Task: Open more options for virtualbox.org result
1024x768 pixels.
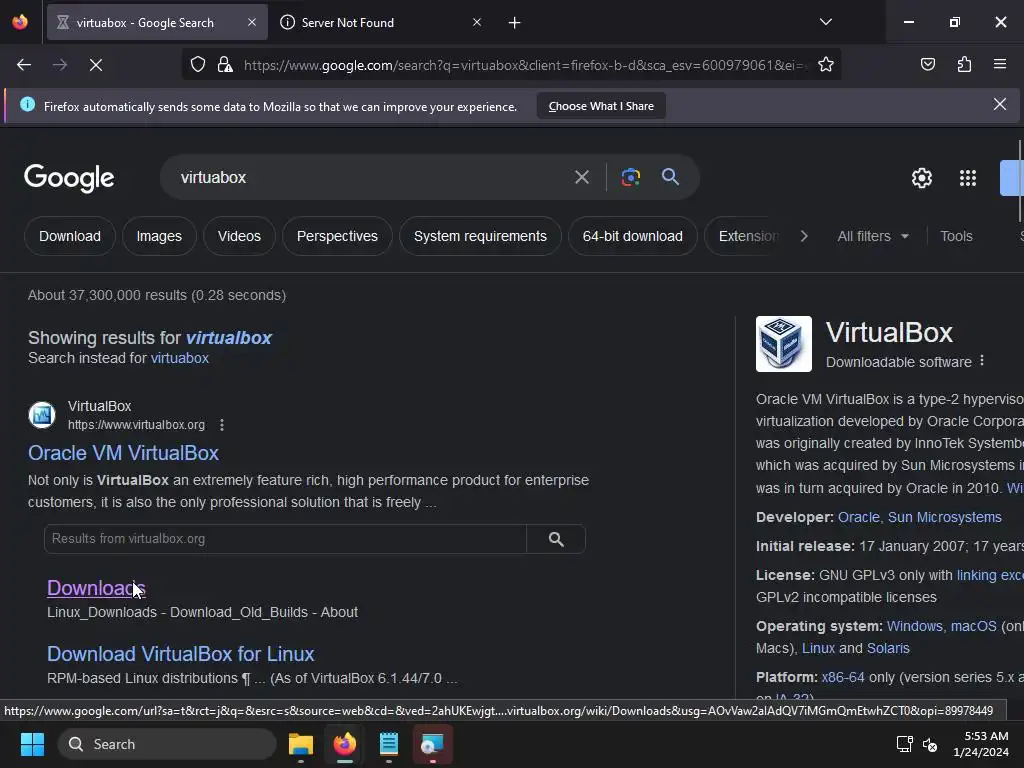Action: [x=222, y=425]
